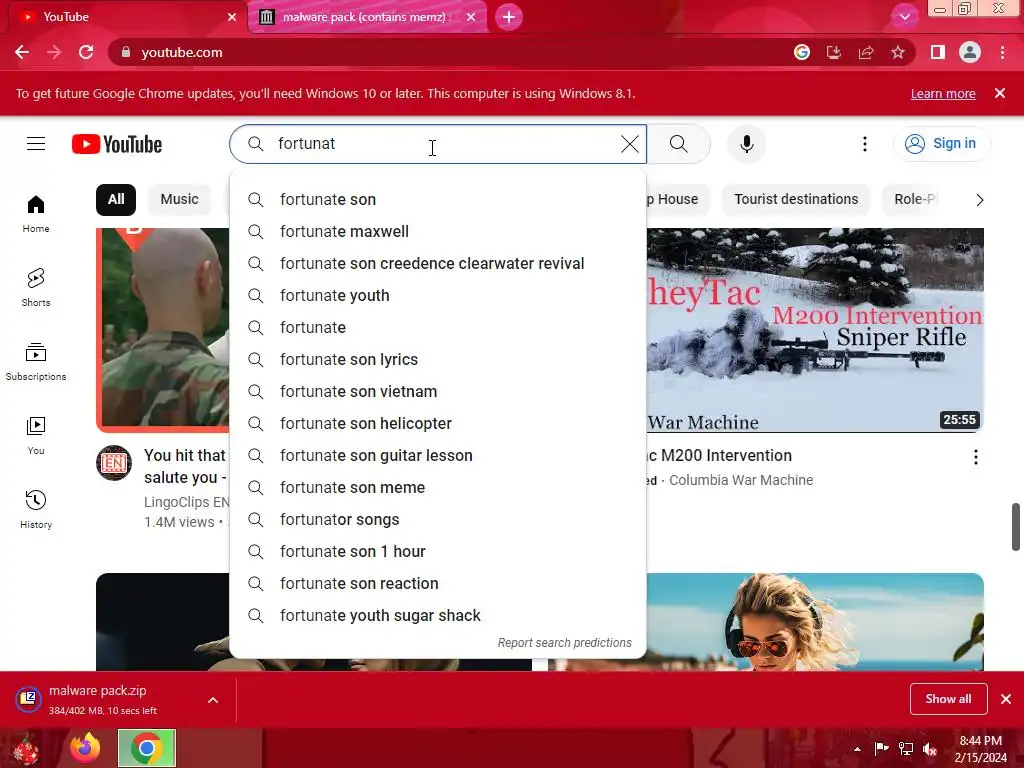
Task: Choose suggestion 'fortunate son meme'
Action: (438, 487)
